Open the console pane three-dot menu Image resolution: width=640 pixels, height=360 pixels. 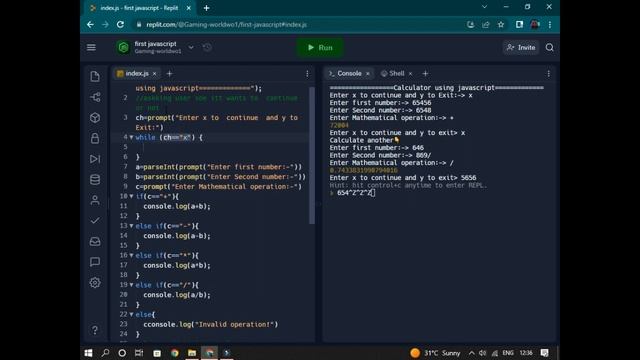click(549, 73)
